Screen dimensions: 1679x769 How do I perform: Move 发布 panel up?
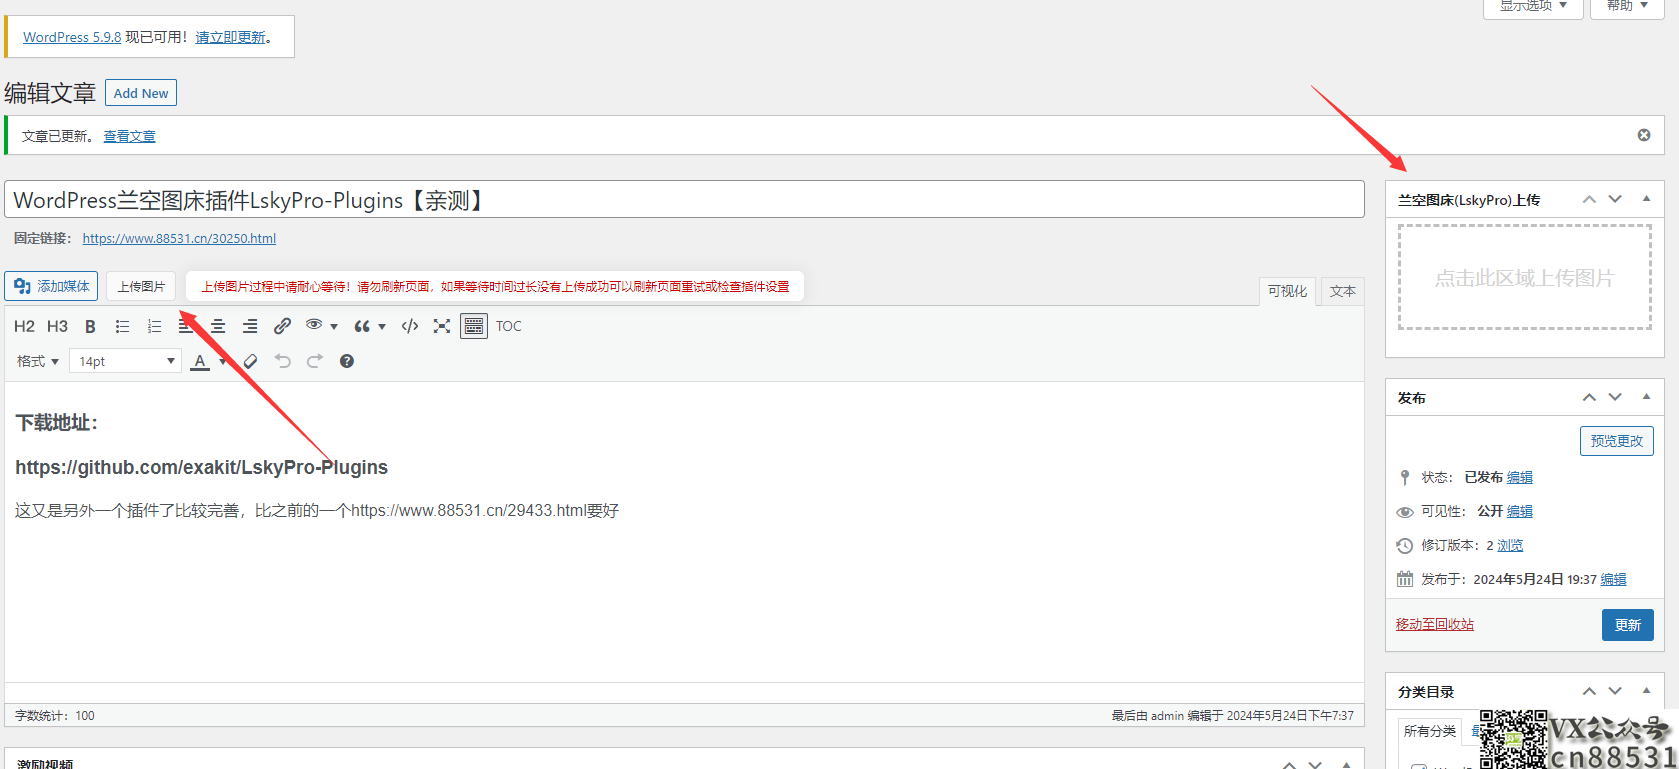click(1589, 397)
